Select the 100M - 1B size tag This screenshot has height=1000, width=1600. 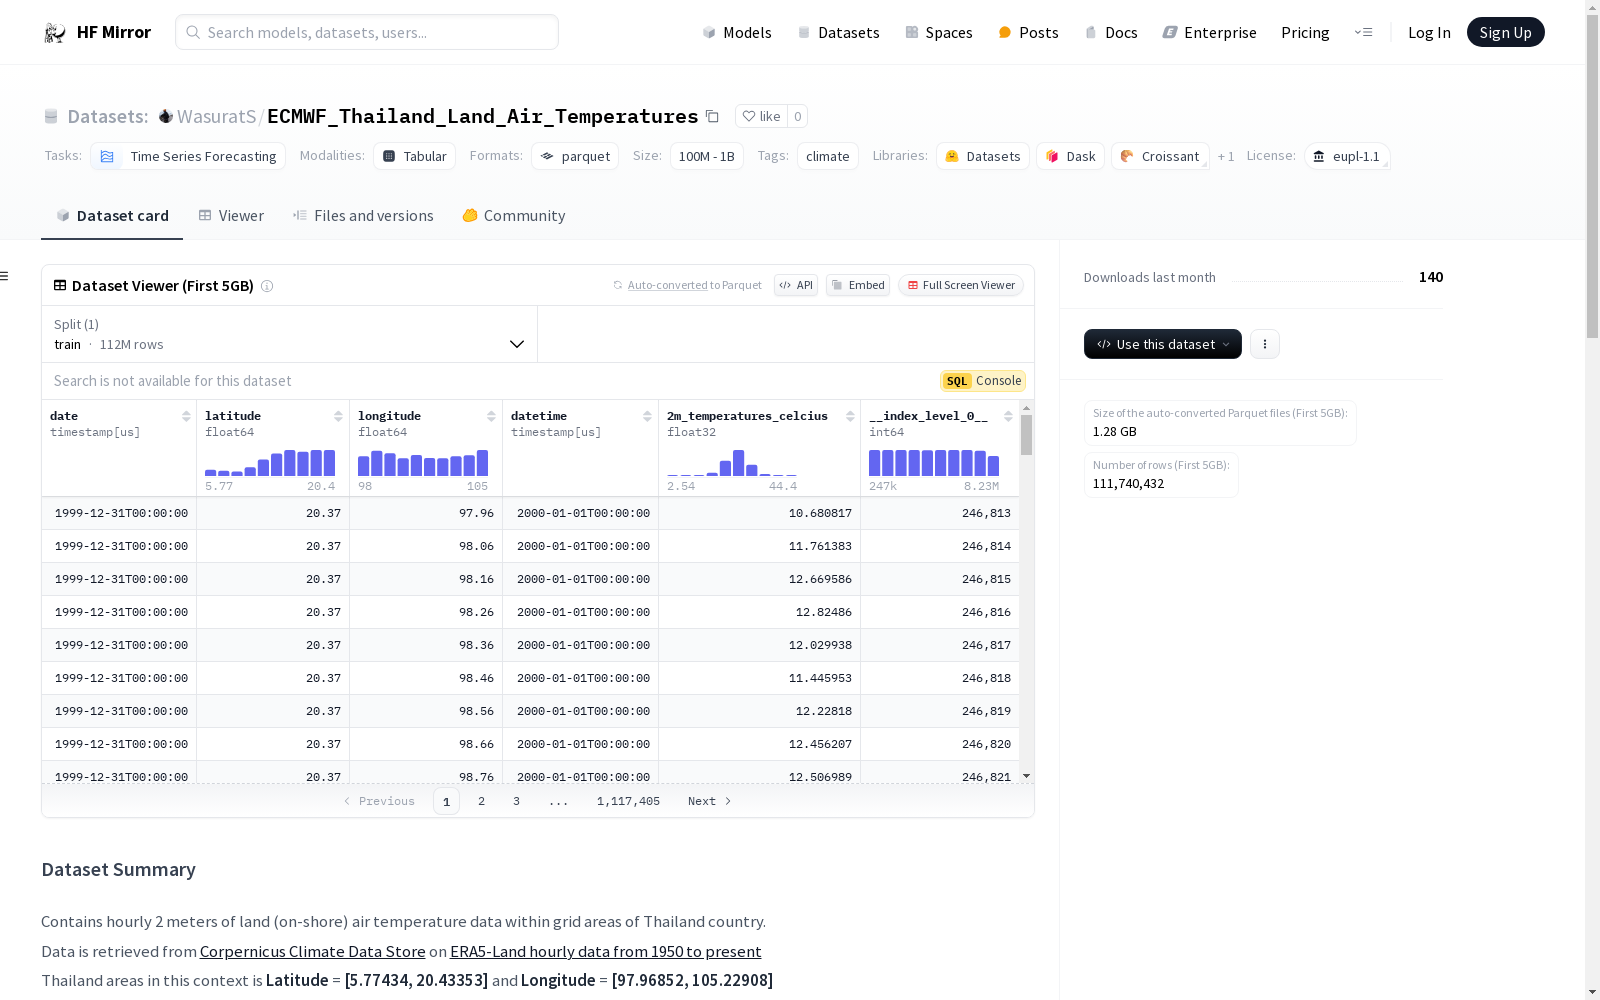(707, 156)
